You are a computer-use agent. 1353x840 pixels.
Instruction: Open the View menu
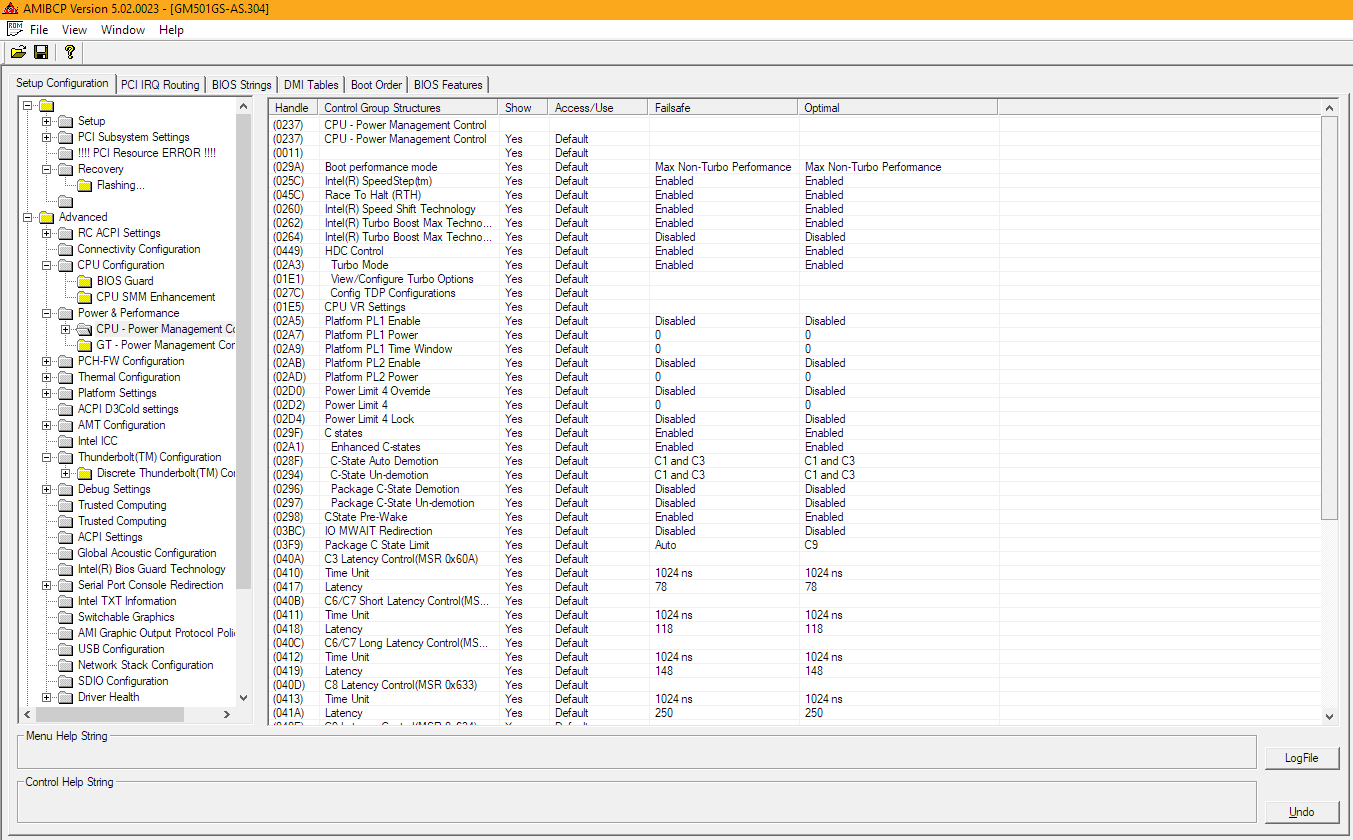pos(74,30)
